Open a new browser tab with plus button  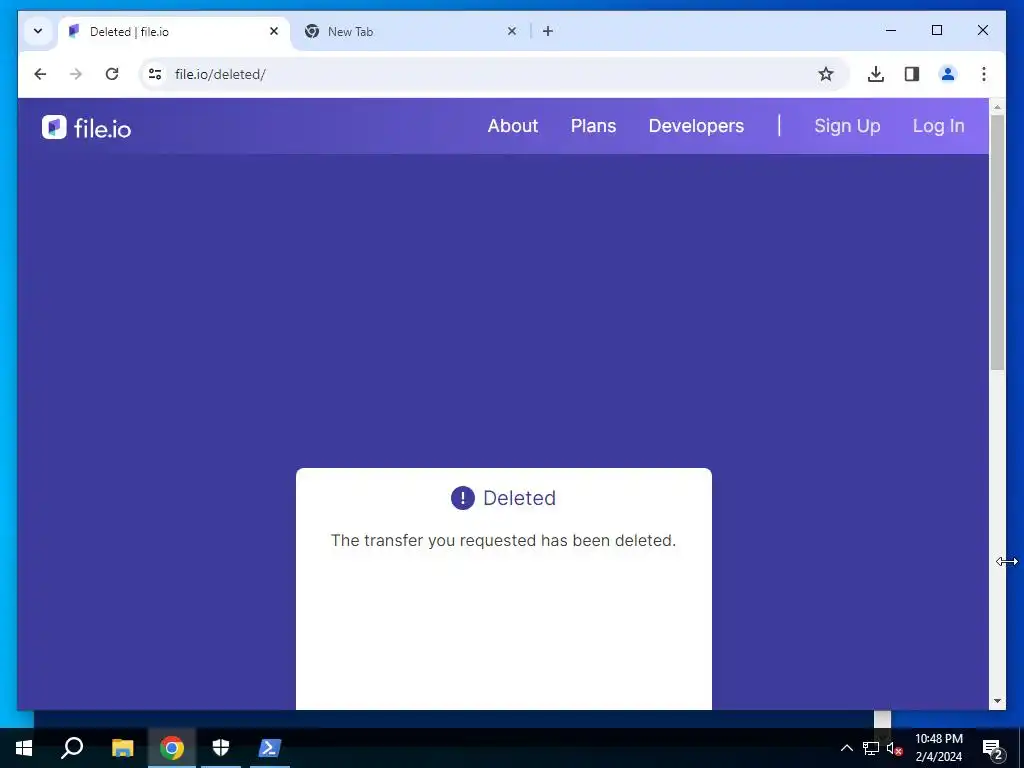[548, 31]
